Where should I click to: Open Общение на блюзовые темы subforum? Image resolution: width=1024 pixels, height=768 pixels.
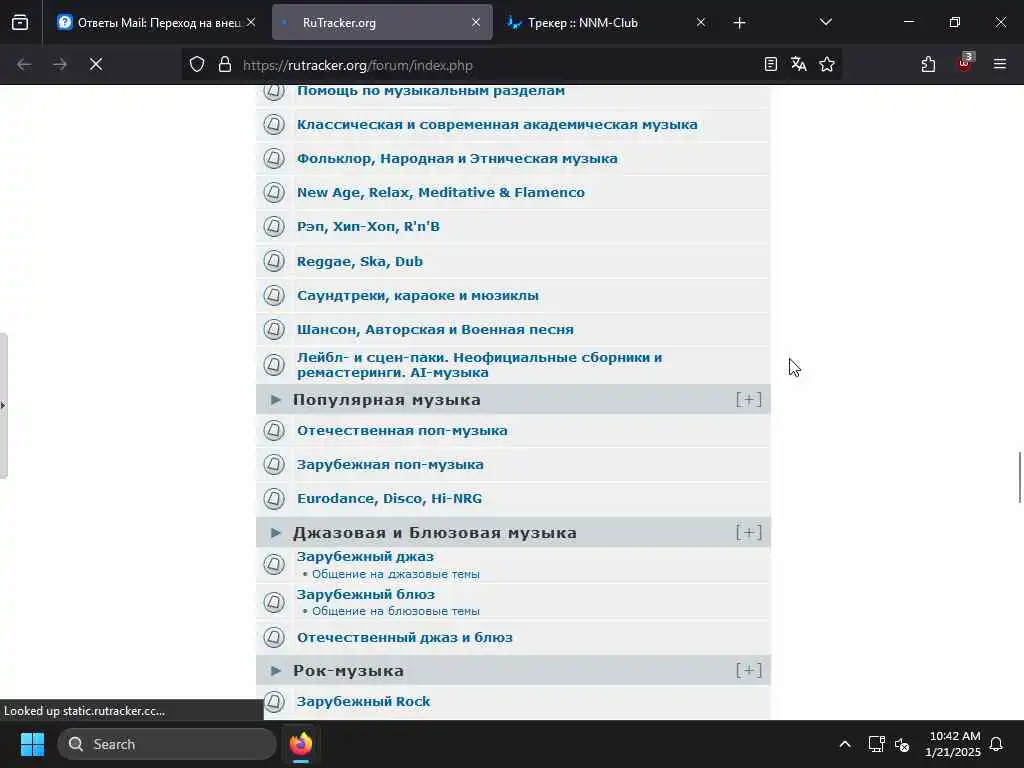[x=396, y=611]
